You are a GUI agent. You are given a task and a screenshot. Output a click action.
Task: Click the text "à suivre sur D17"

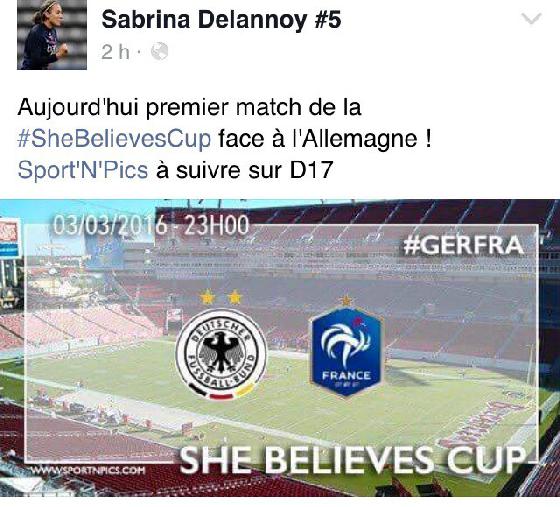point(245,170)
